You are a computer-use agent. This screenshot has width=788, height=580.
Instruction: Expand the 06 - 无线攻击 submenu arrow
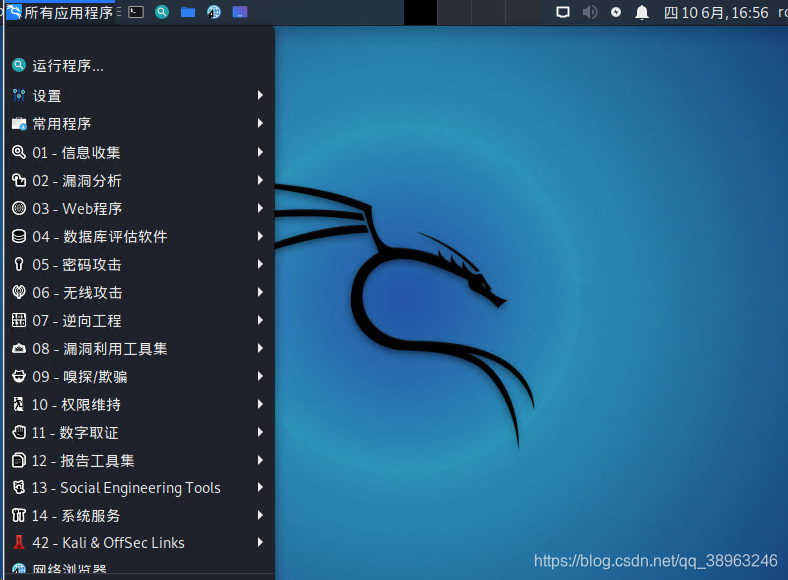(x=260, y=292)
